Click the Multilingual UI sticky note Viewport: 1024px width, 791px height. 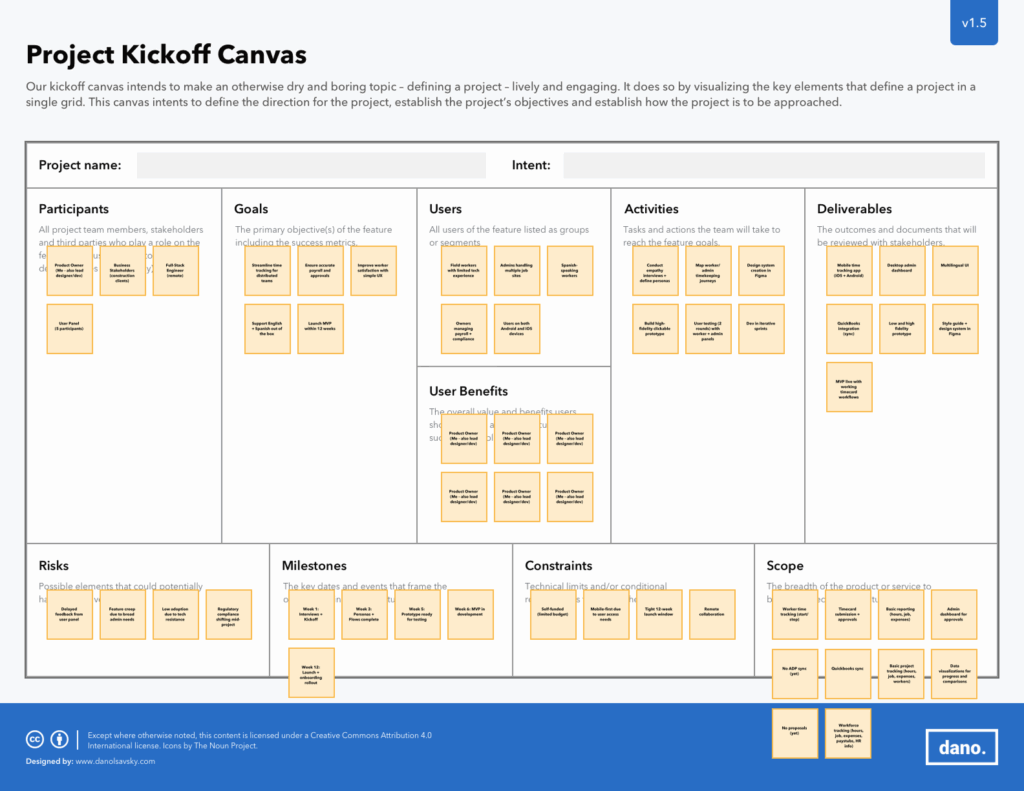[x=955, y=271]
